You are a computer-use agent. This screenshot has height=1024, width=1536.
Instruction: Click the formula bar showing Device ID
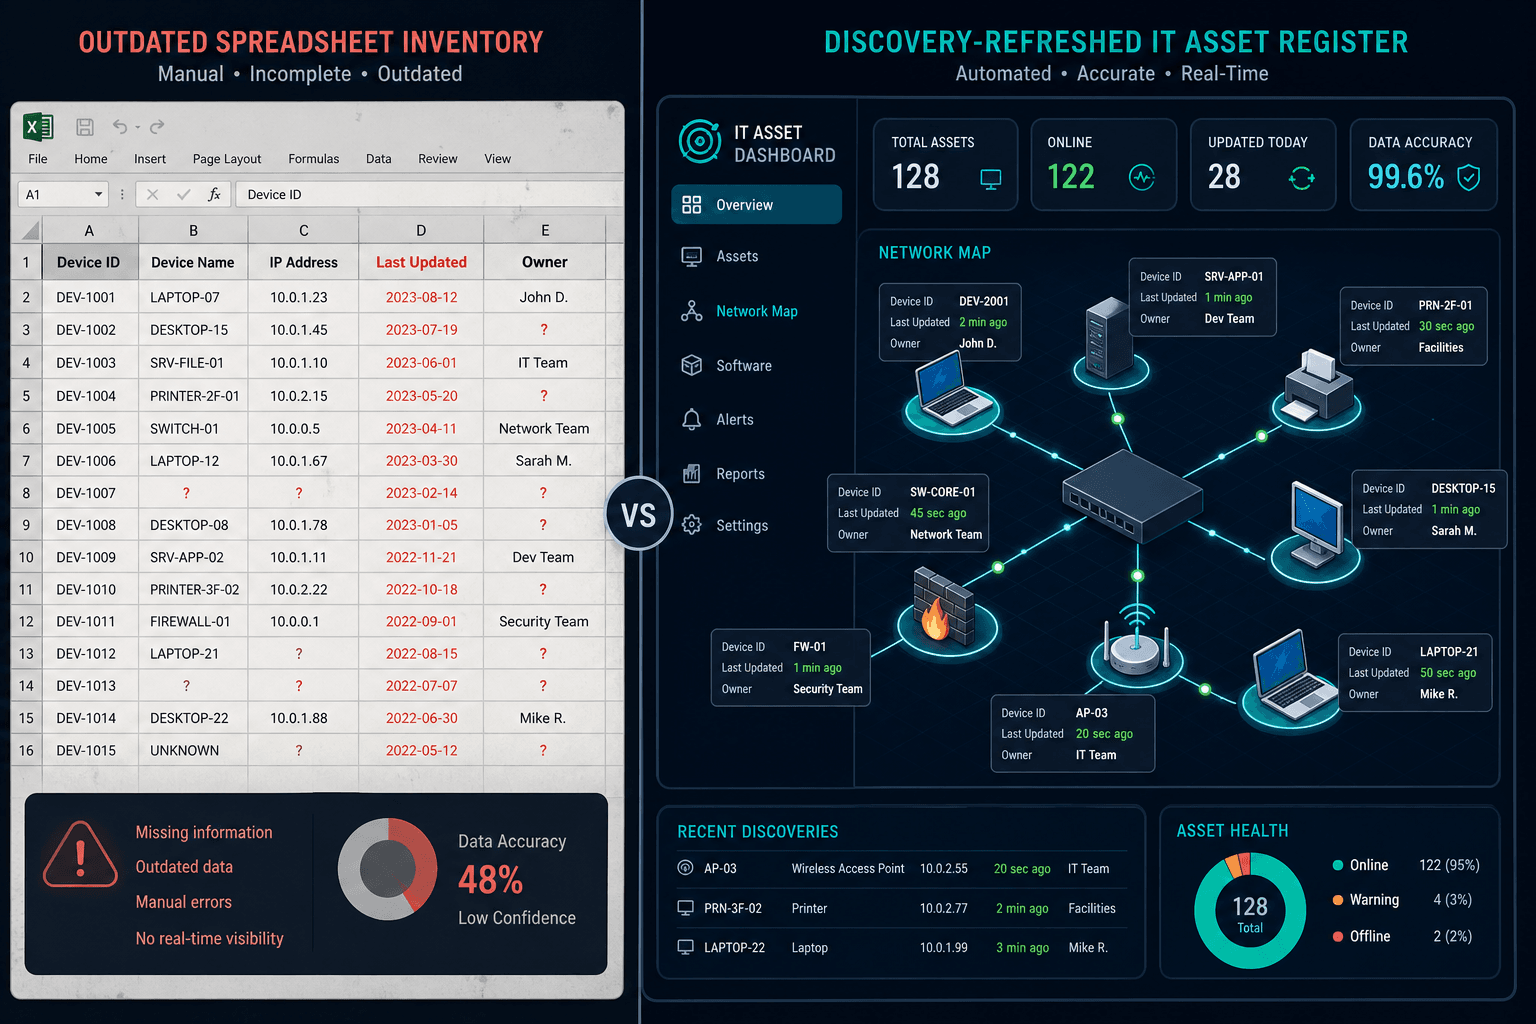point(428,194)
